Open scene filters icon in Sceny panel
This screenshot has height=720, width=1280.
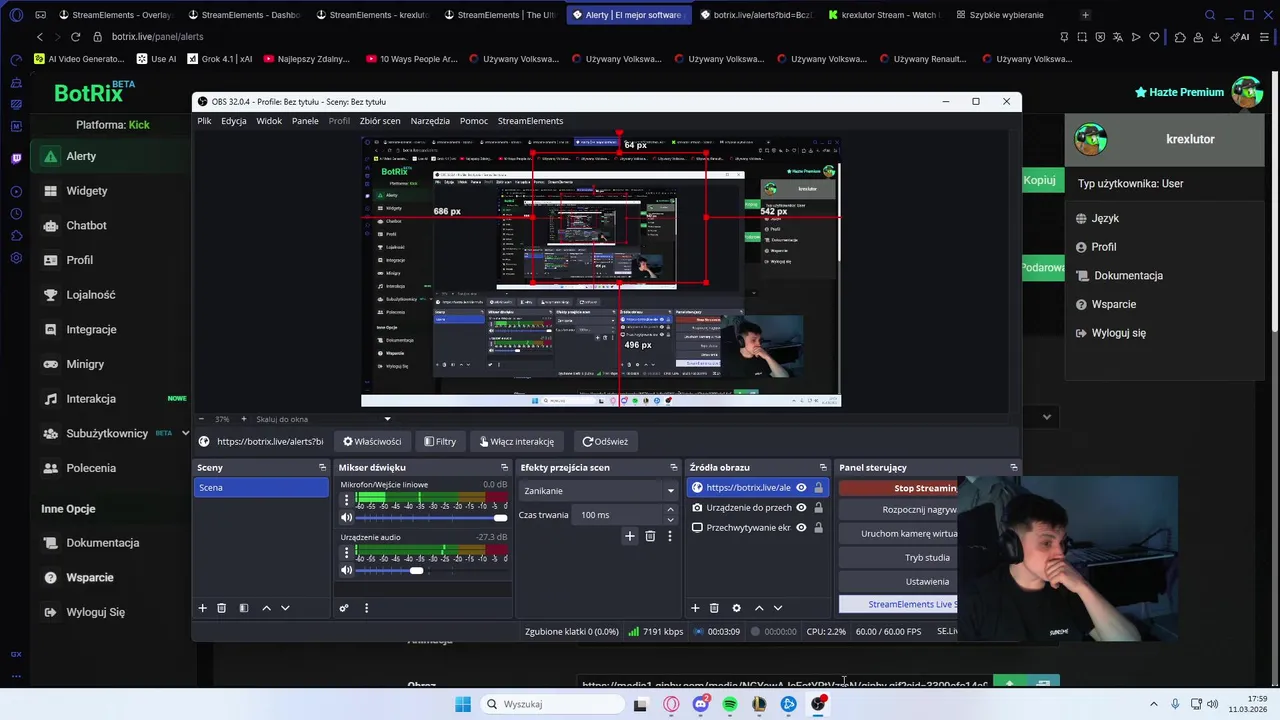pyautogui.click(x=243, y=608)
